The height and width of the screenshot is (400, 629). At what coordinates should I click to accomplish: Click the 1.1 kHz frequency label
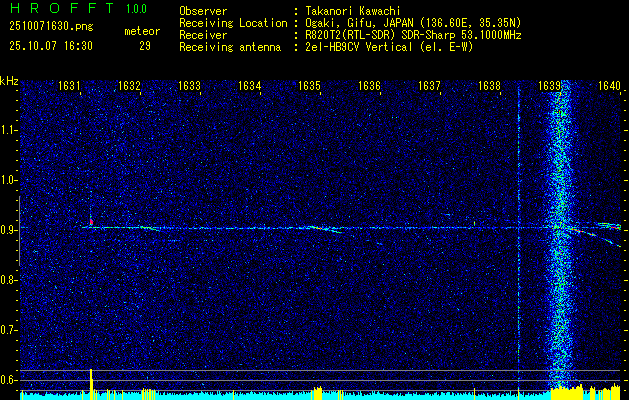tap(10, 130)
